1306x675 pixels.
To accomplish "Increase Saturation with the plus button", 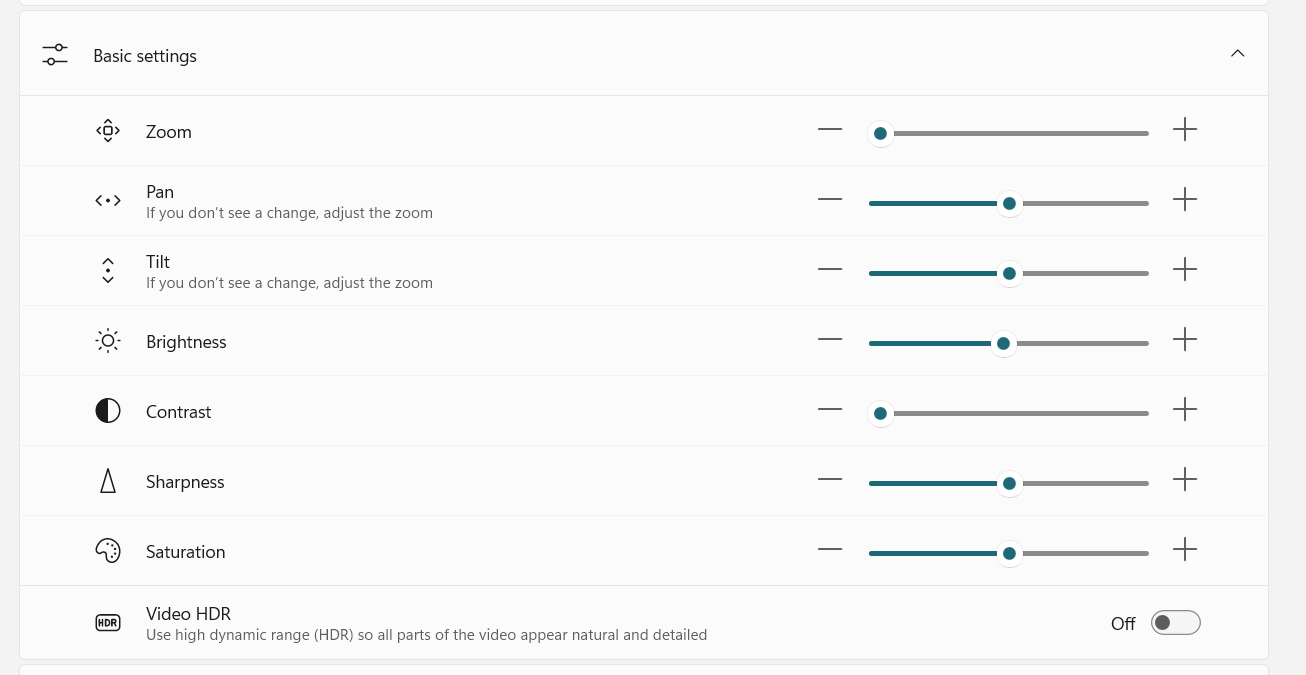I will (1185, 549).
